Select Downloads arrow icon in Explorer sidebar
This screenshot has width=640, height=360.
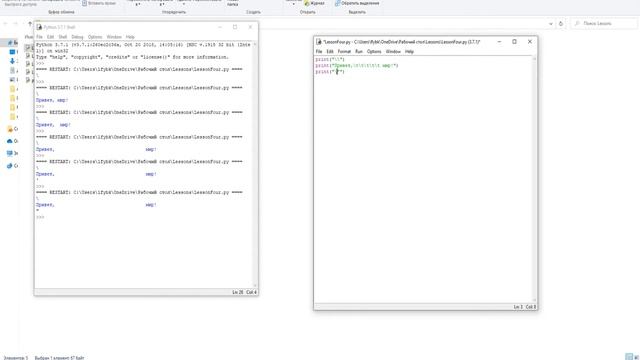12,61
